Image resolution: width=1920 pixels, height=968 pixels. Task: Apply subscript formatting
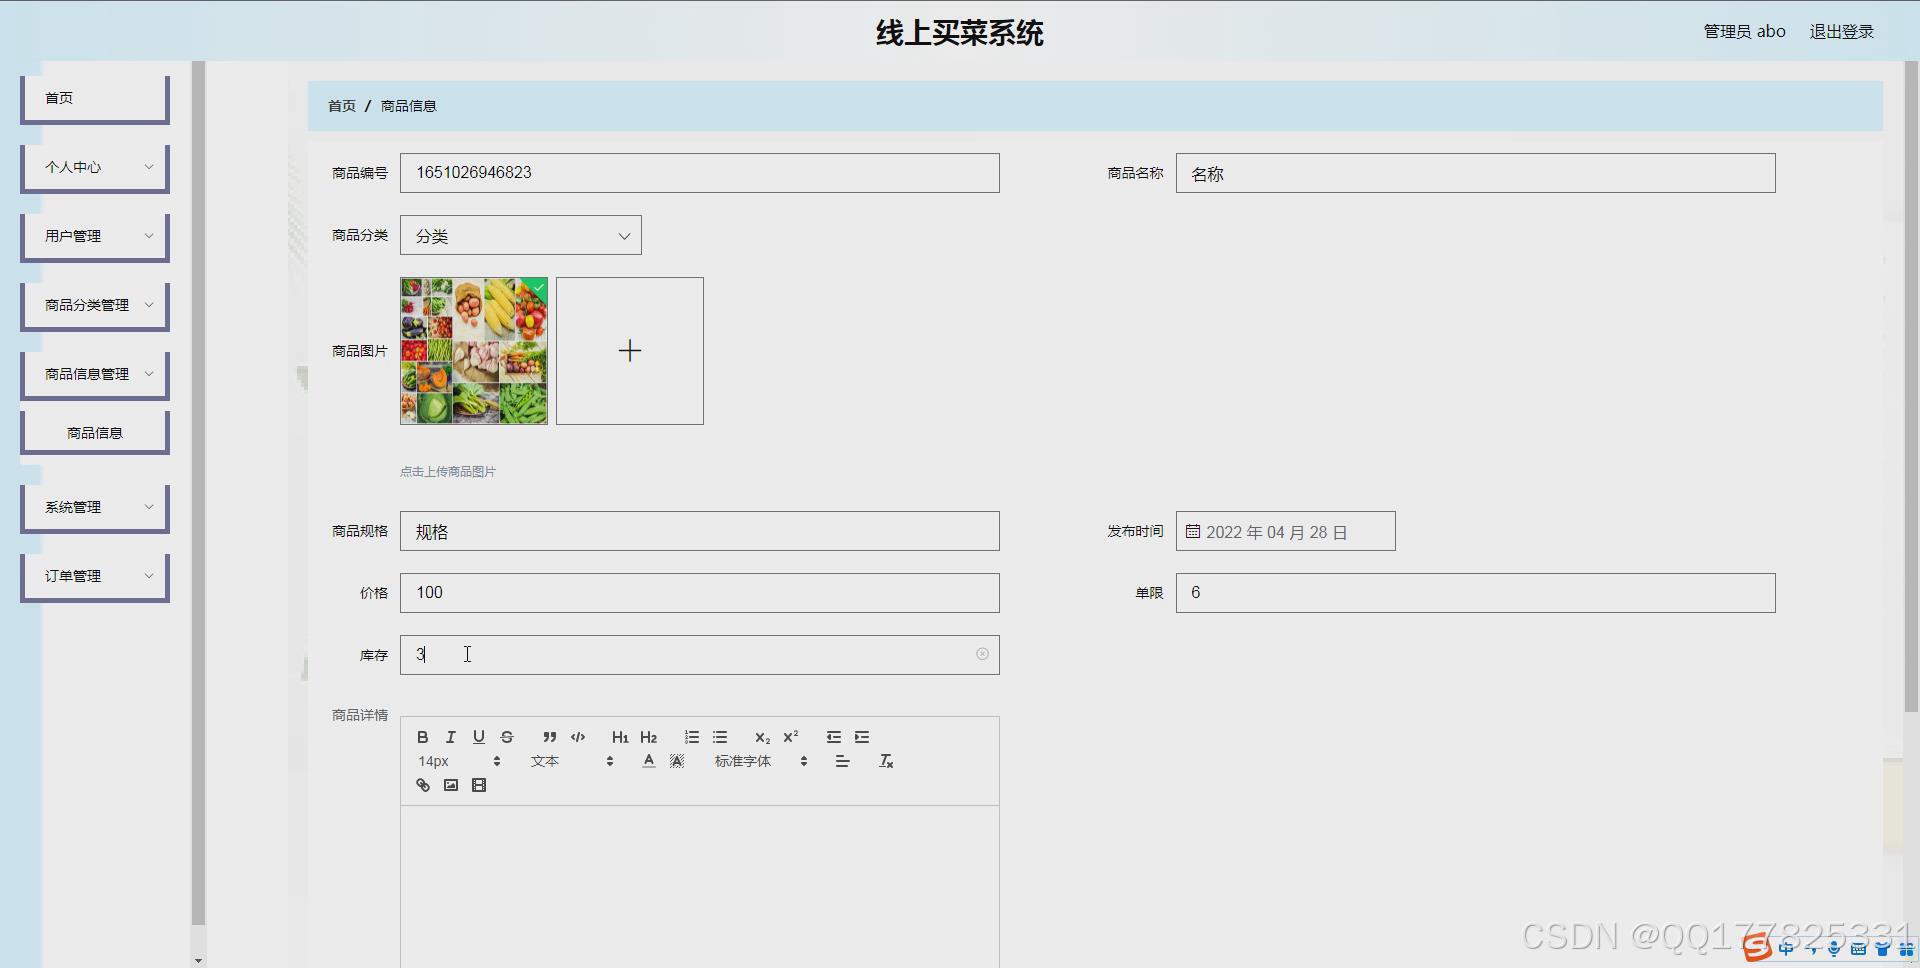(x=762, y=737)
